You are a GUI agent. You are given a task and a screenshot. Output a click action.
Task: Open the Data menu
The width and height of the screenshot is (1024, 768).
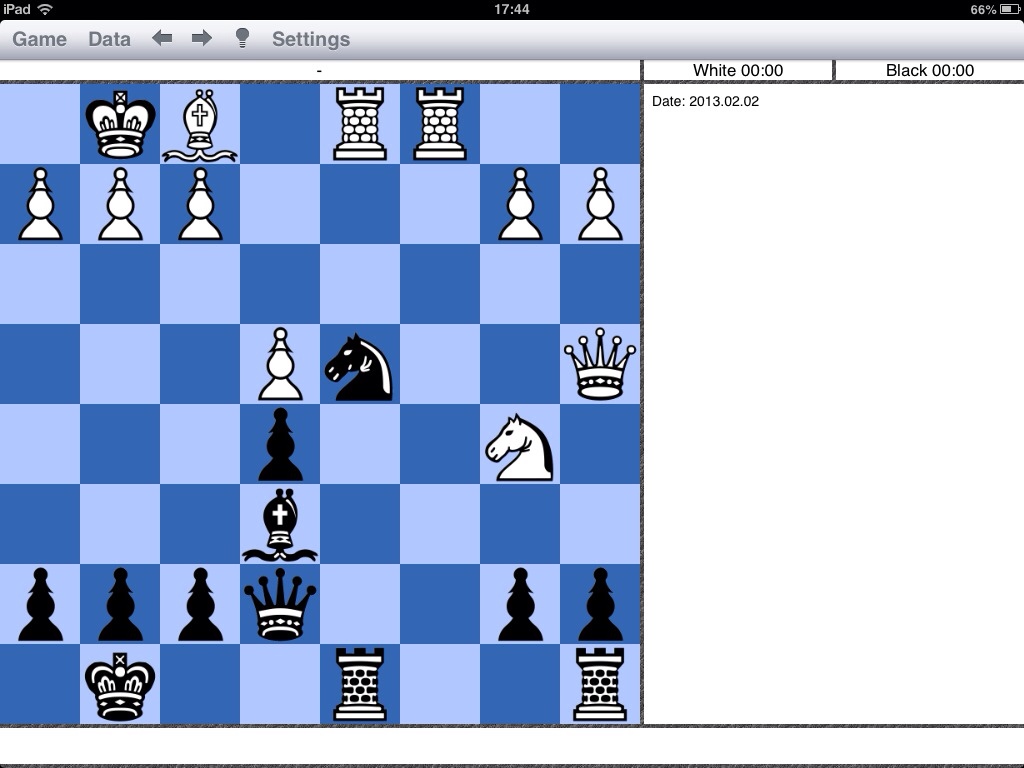point(109,39)
